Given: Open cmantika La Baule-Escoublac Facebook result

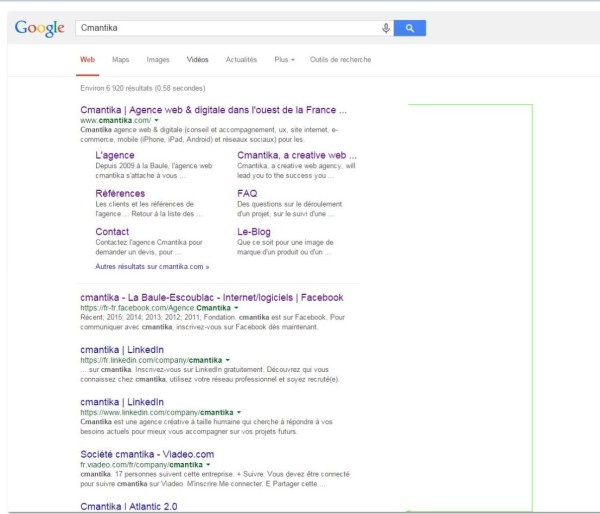Looking at the screenshot, I should click(x=212, y=297).
